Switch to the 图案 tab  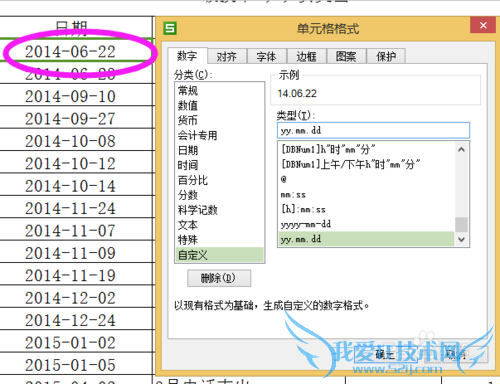pos(346,56)
